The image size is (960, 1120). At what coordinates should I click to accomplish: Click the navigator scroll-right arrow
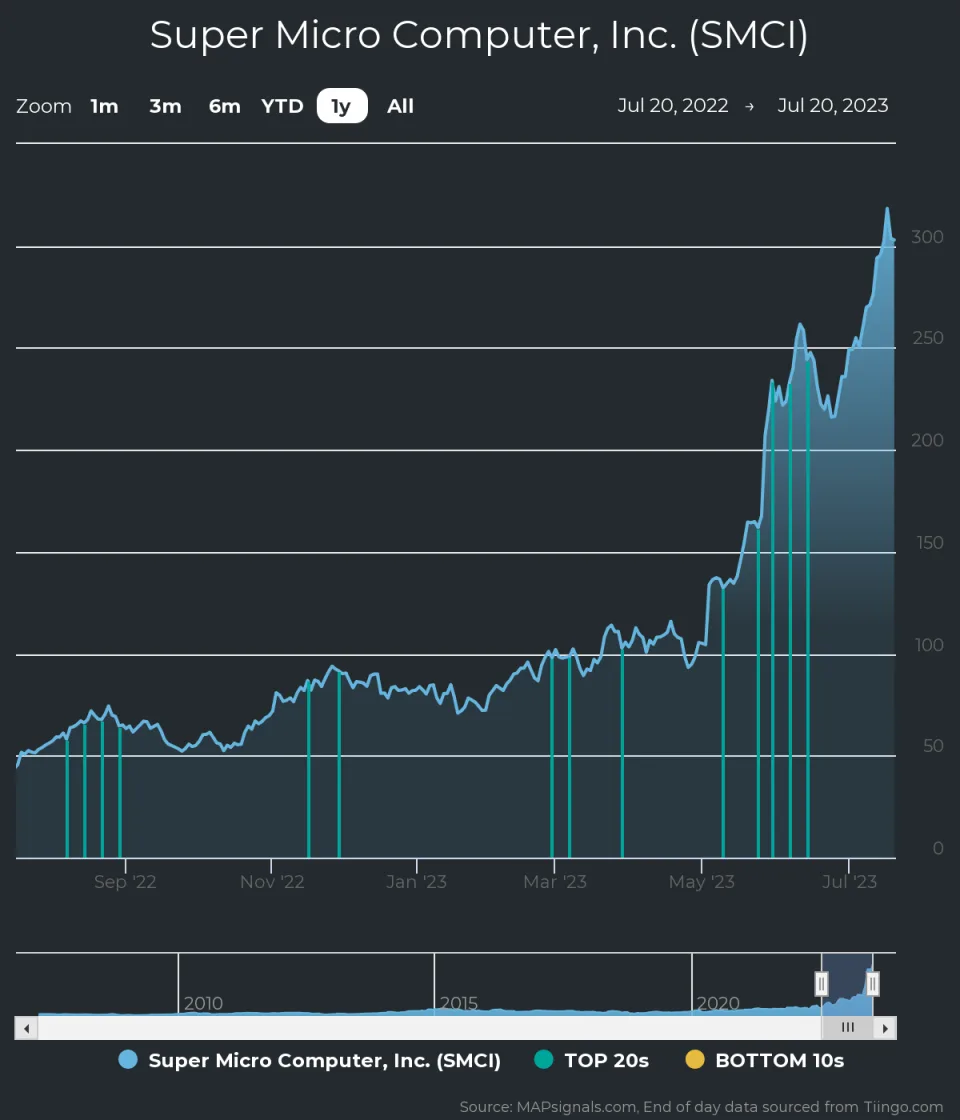point(885,1029)
